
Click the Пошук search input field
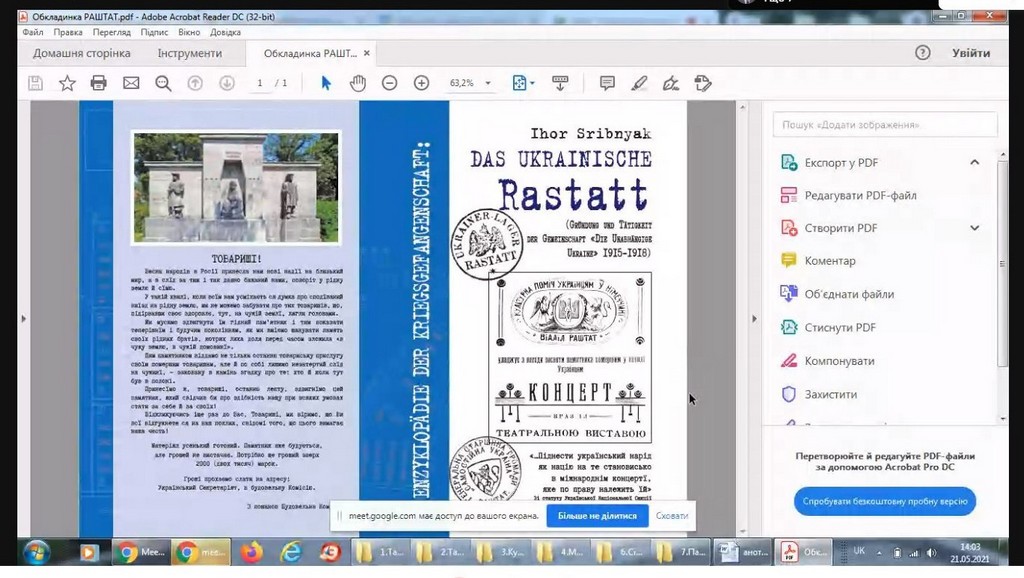click(884, 125)
